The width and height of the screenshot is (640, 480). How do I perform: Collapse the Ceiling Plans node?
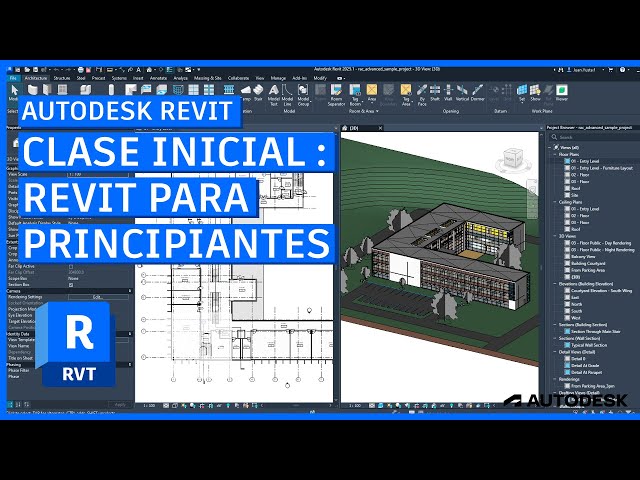pyautogui.click(x=555, y=202)
